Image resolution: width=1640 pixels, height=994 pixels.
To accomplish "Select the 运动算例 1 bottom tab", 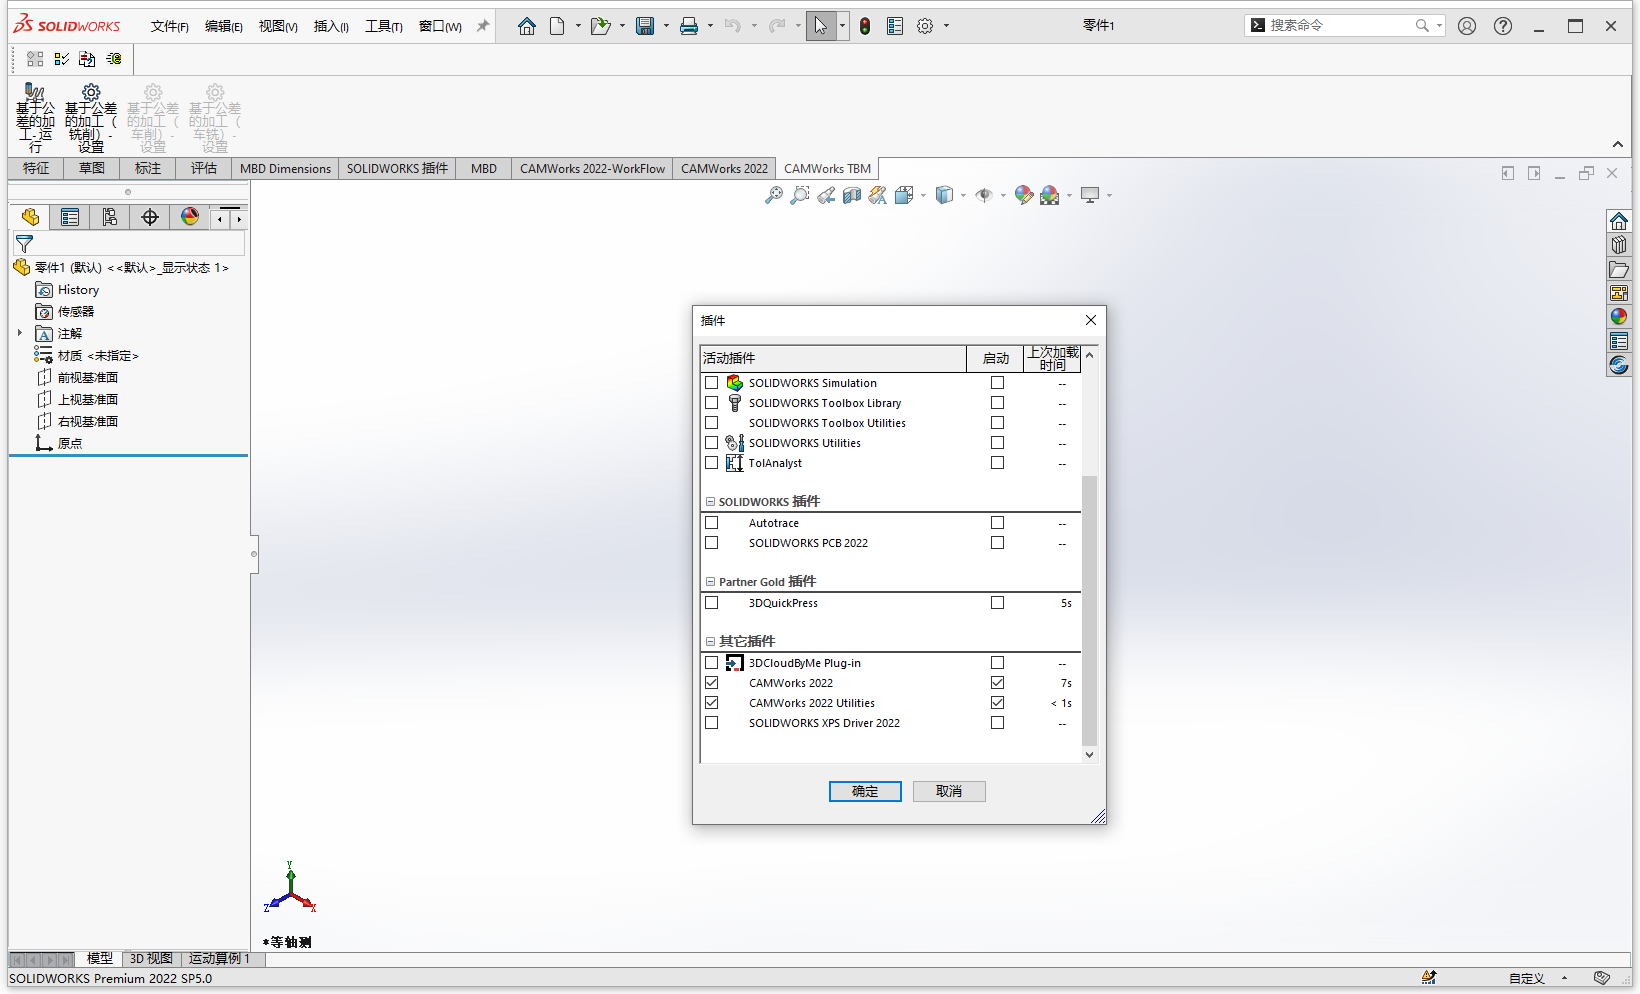I will click(x=219, y=958).
